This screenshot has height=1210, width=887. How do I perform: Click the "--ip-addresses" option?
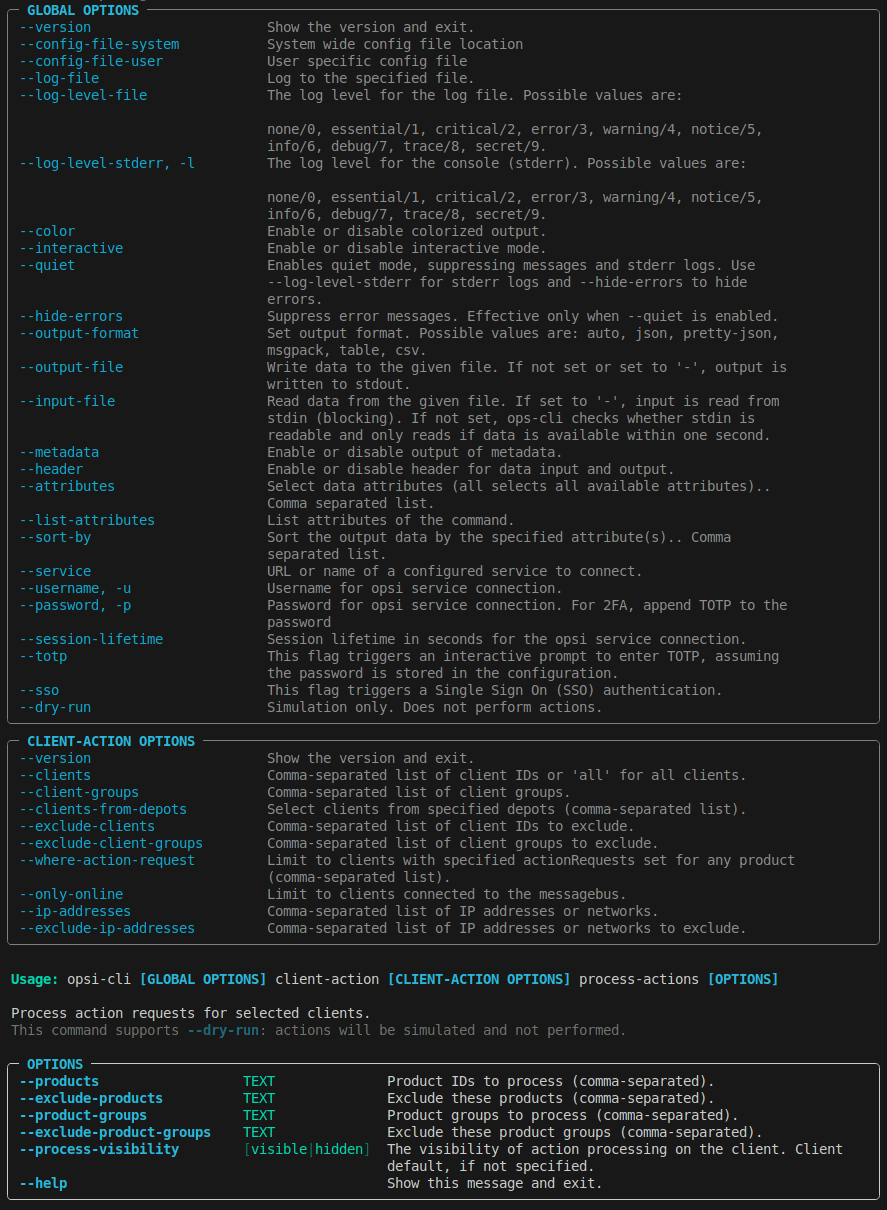coord(75,911)
